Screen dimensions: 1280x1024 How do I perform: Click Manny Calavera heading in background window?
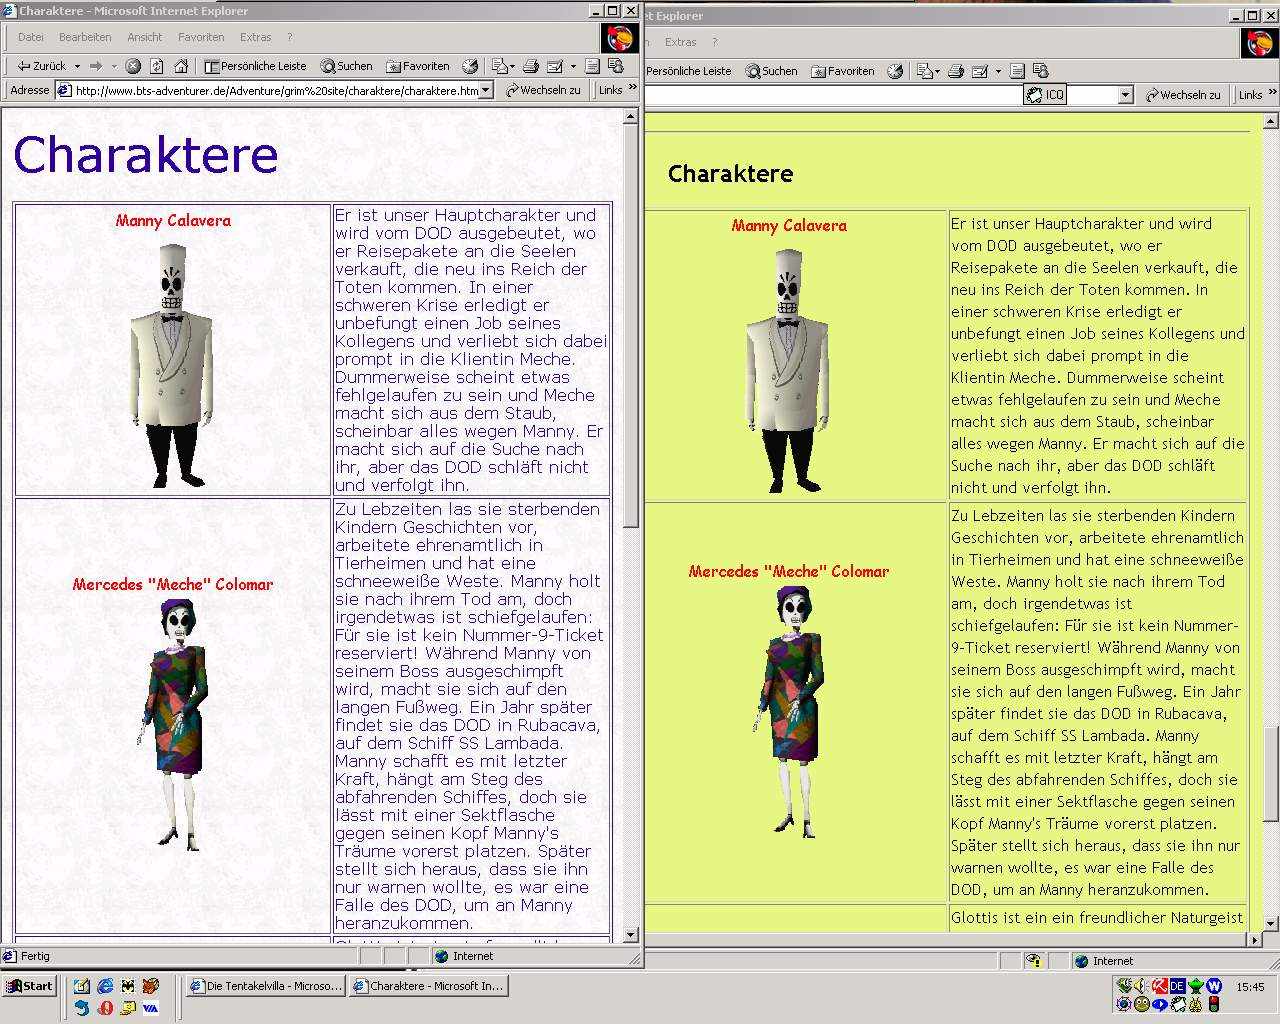(x=789, y=226)
